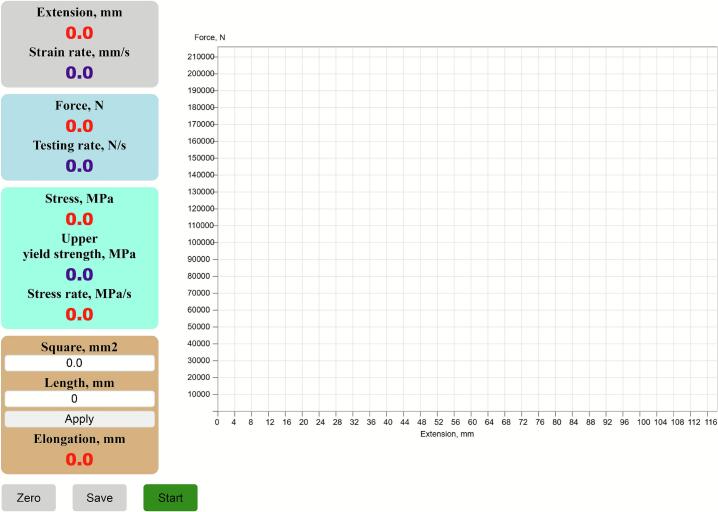718x512 pixels.
Task: Click the 'Strain rate, mm/s' label
Action: [79, 52]
